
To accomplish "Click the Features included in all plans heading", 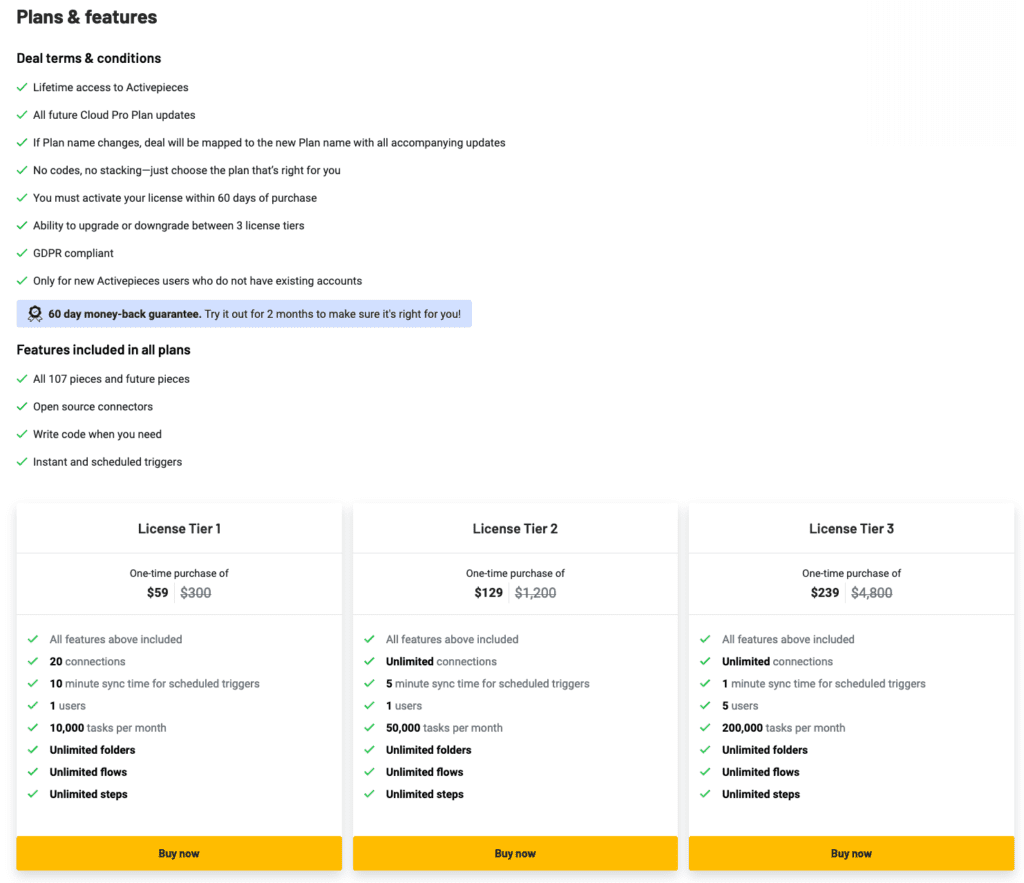I will point(103,350).
